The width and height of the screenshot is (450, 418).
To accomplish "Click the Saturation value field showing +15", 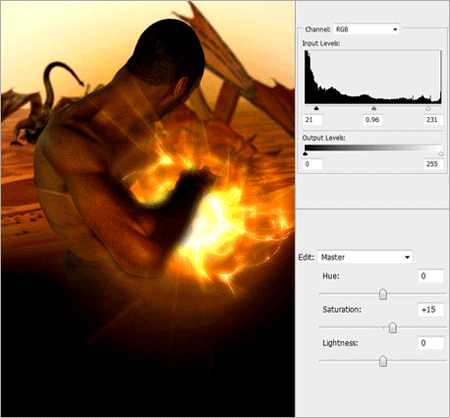I will click(431, 310).
